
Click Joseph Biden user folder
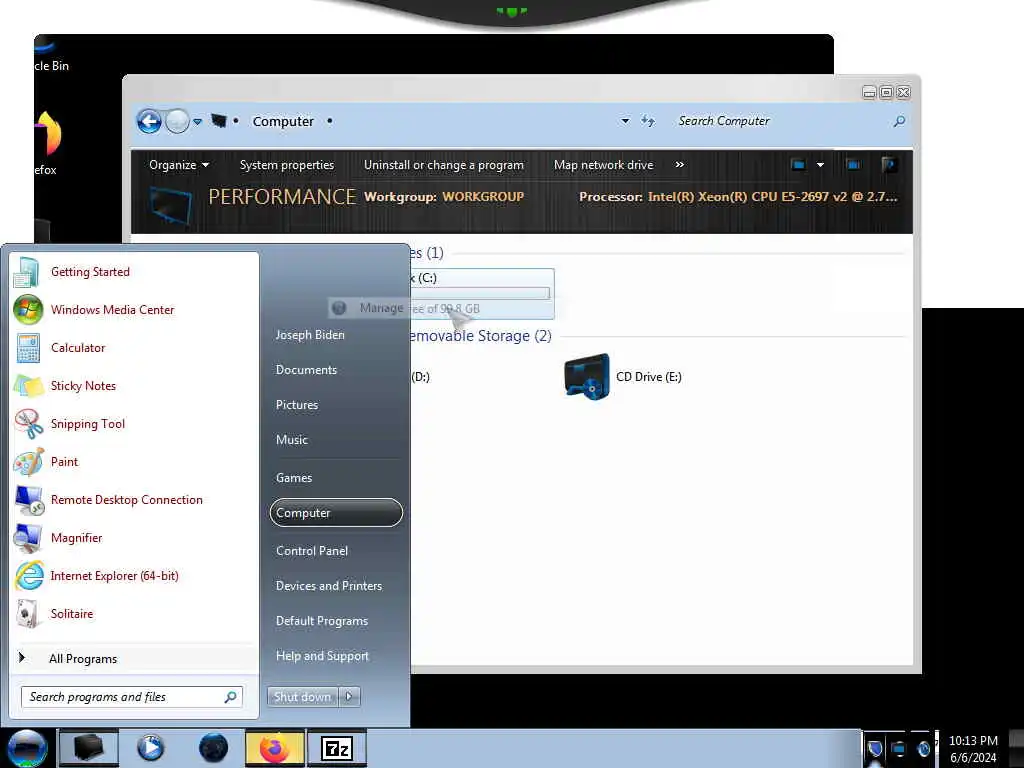coord(310,334)
